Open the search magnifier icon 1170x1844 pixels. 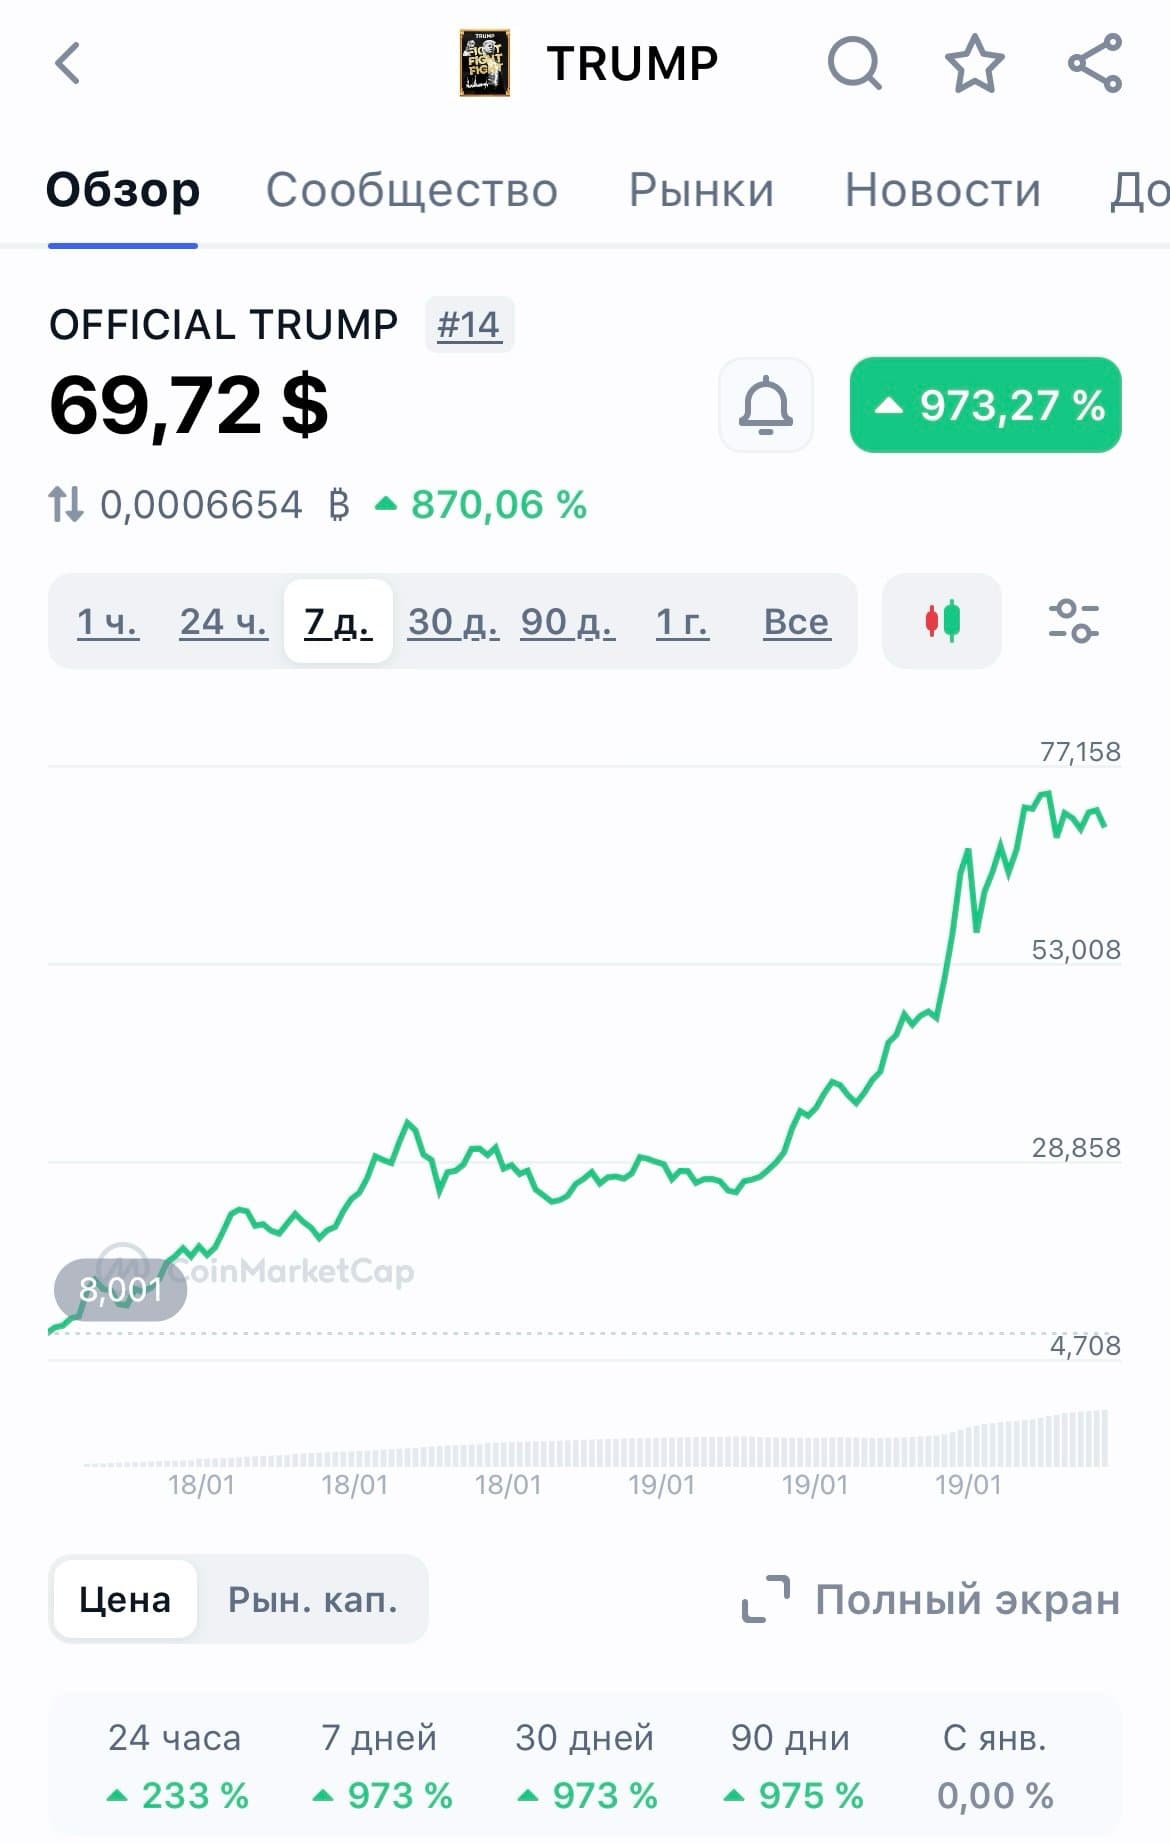(854, 64)
